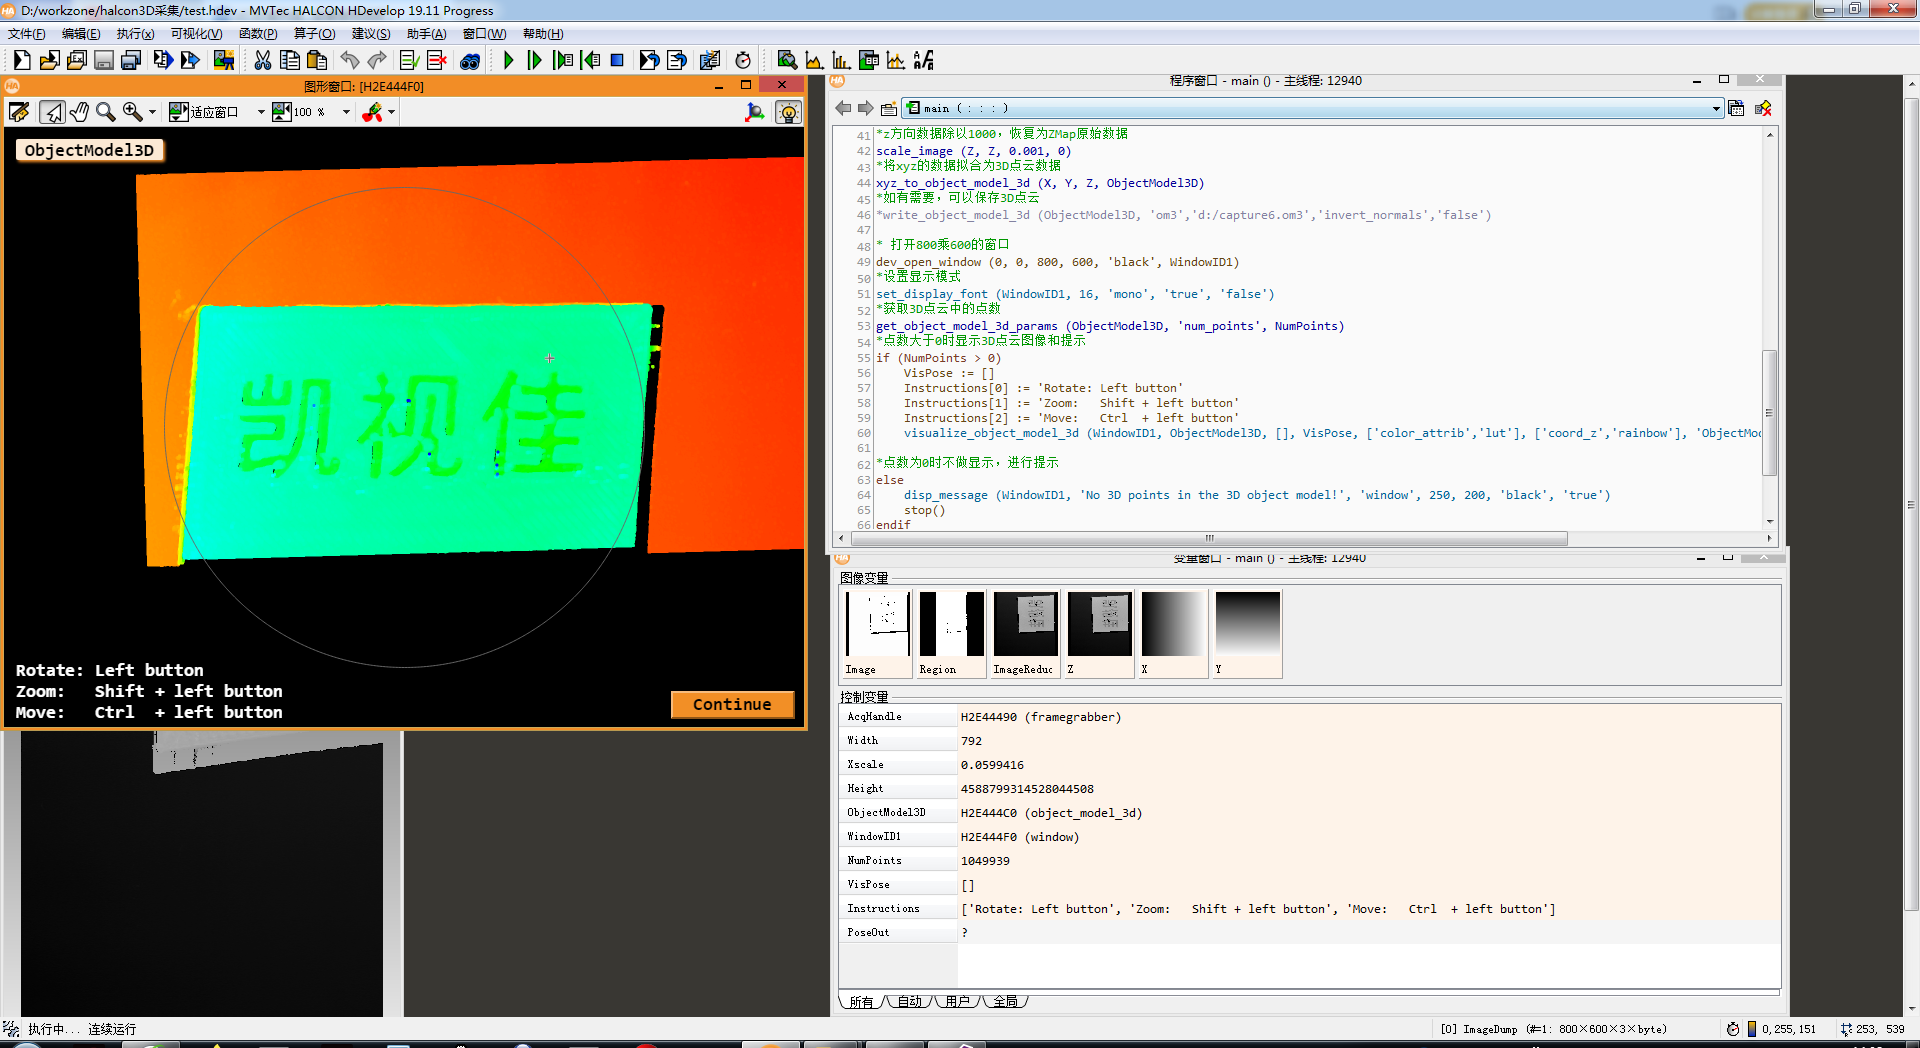
Task: Switch to the 全局 variables tab
Action: 1007,1001
